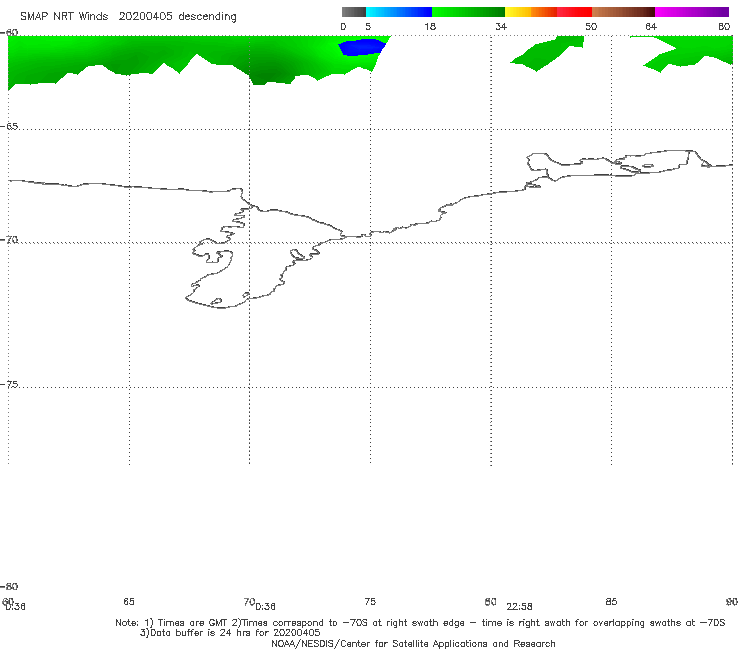This screenshot has width=740, height=650.
Task: Click the '3)Data buffer is 24 hrs' note
Action: click(230, 633)
